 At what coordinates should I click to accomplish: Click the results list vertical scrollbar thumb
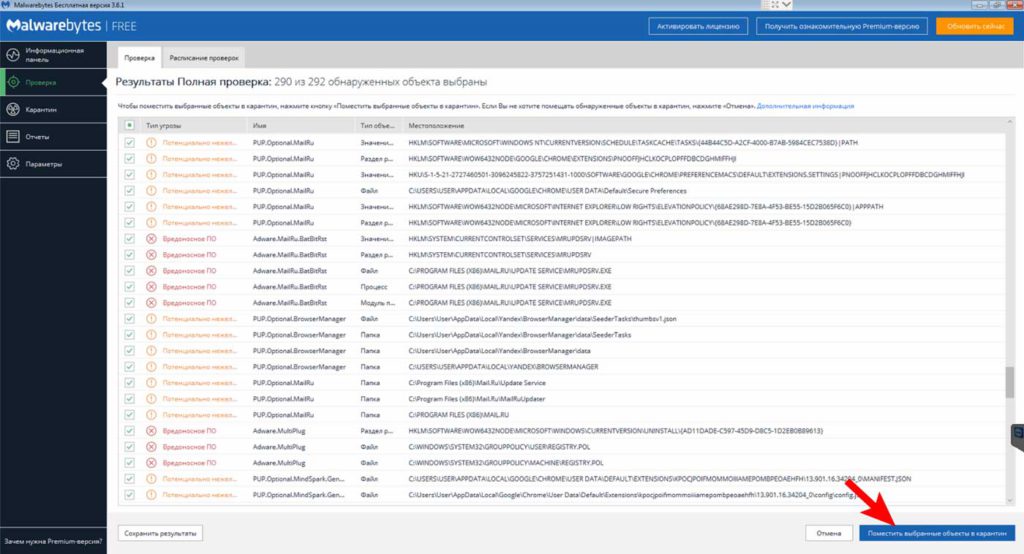point(1010,382)
